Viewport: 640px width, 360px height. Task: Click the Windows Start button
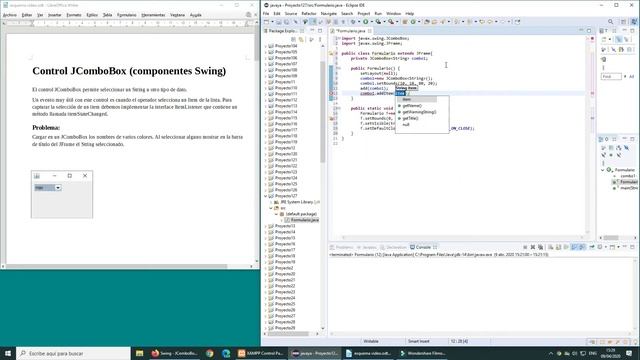(8, 353)
